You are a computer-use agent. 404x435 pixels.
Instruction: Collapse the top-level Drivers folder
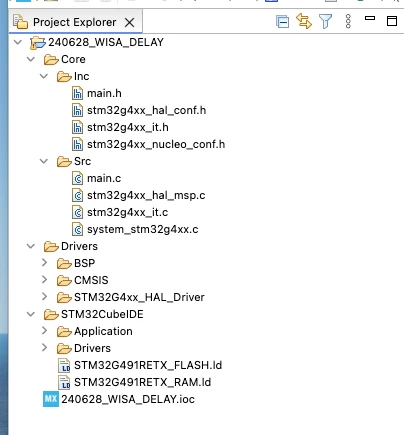(x=31, y=246)
